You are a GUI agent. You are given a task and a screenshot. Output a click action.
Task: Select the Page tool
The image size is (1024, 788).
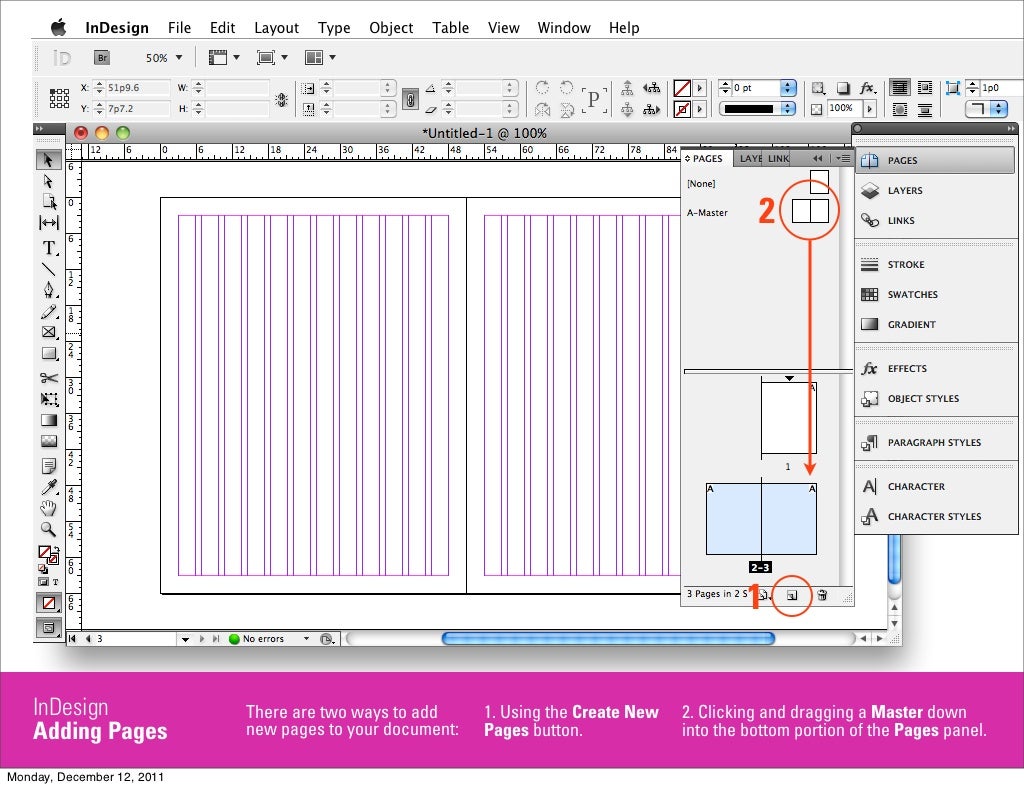(49, 202)
